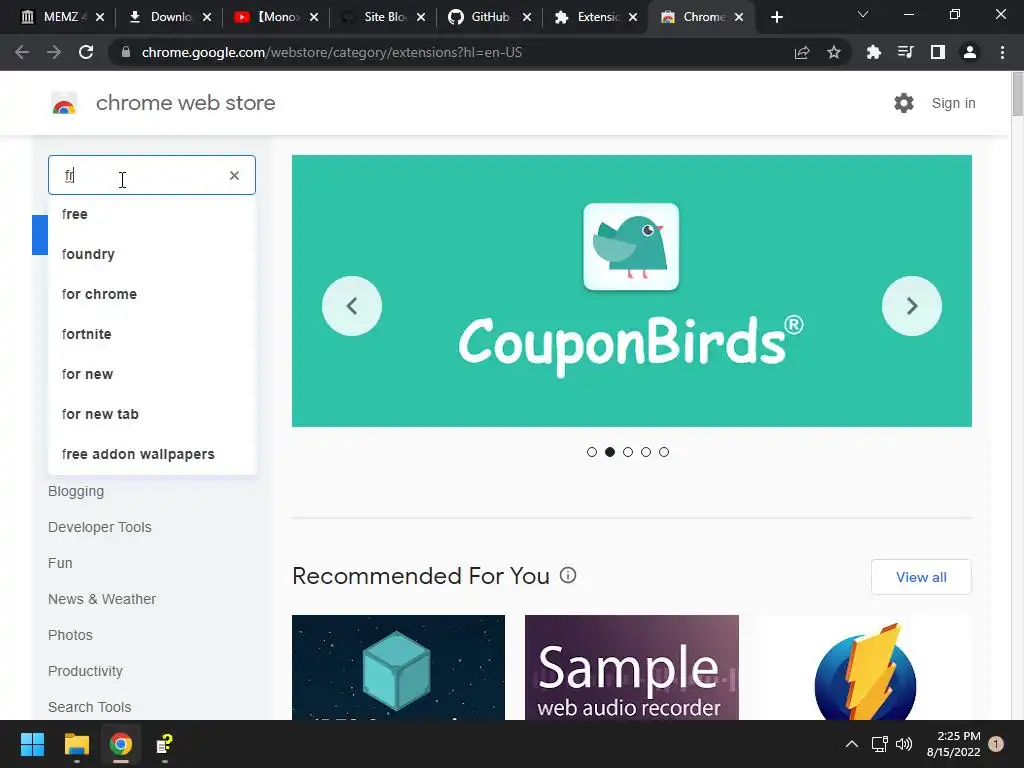Show the previous carousel slide

coord(352,306)
